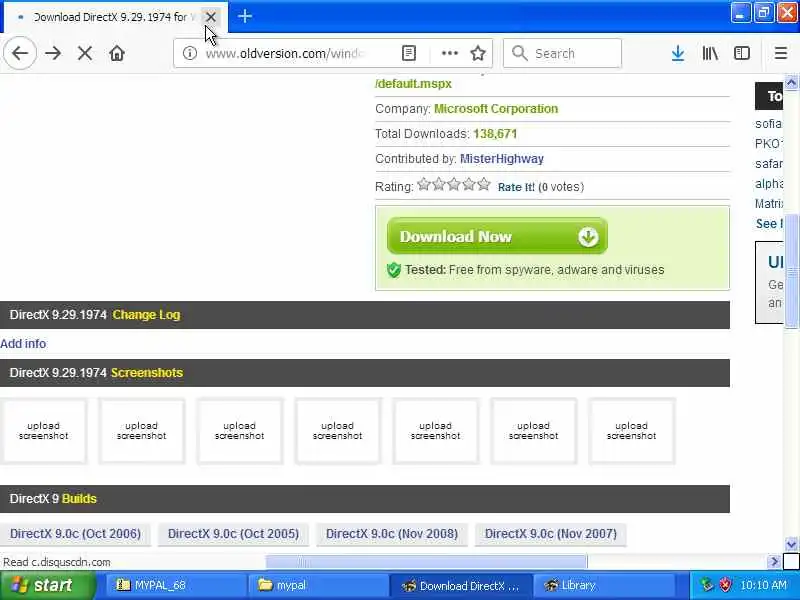
Task: Select the Download DirectX 9.29.1974 tab
Action: point(110,17)
